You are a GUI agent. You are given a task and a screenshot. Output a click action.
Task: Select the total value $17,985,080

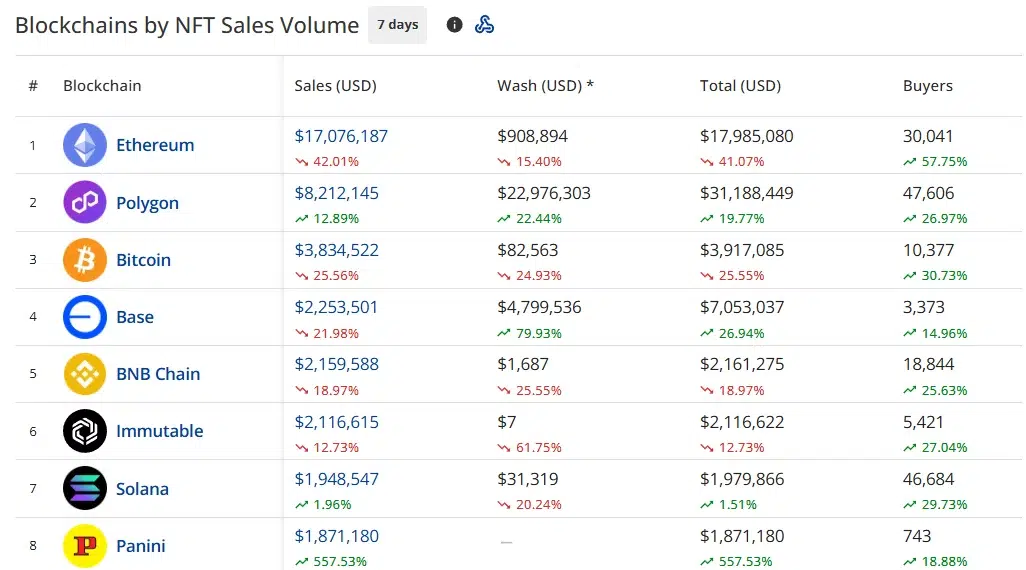click(747, 136)
